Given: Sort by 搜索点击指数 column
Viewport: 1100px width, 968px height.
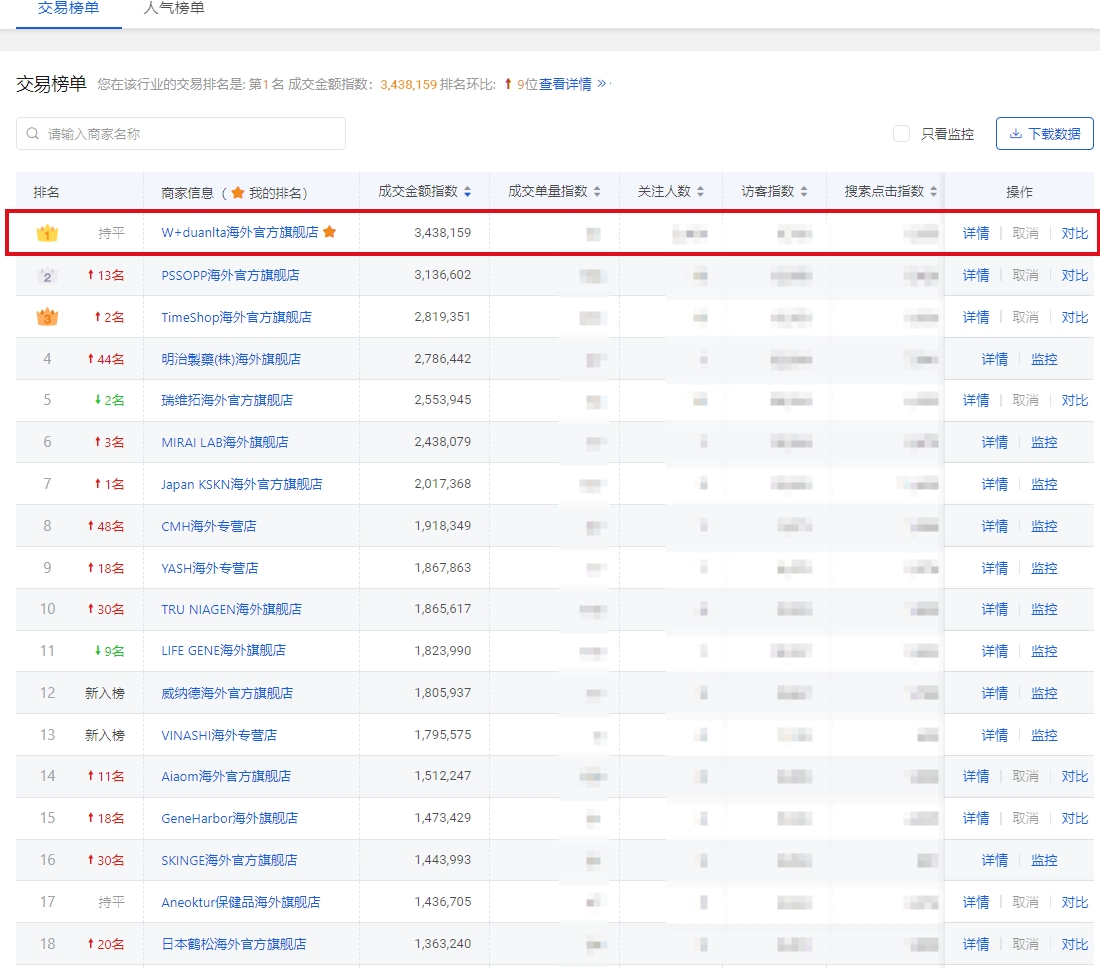Looking at the screenshot, I should pos(934,191).
